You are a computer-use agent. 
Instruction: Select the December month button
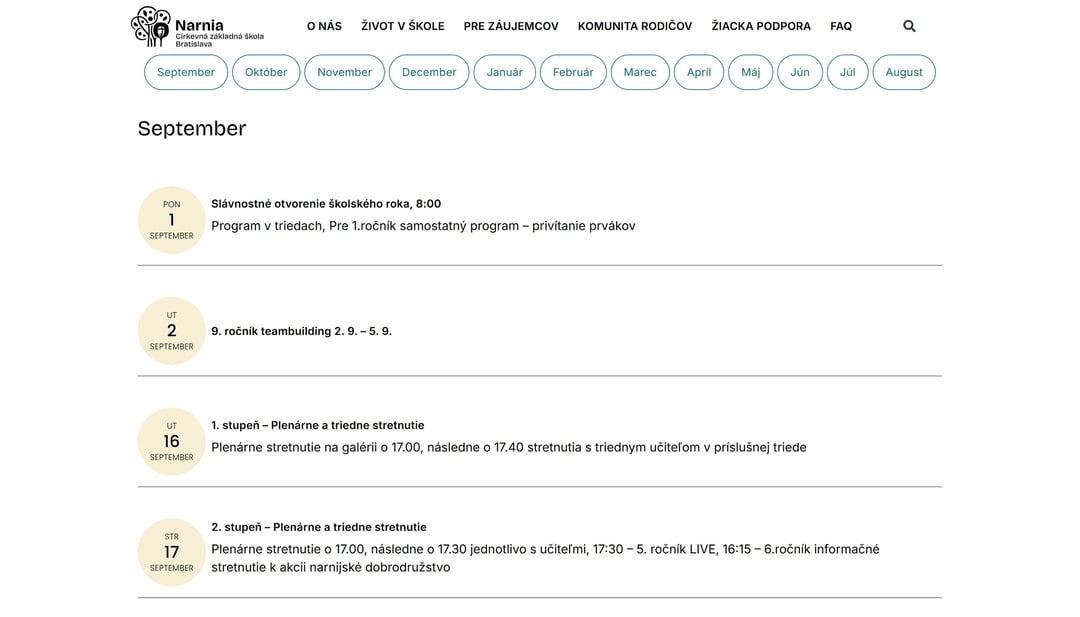click(429, 72)
